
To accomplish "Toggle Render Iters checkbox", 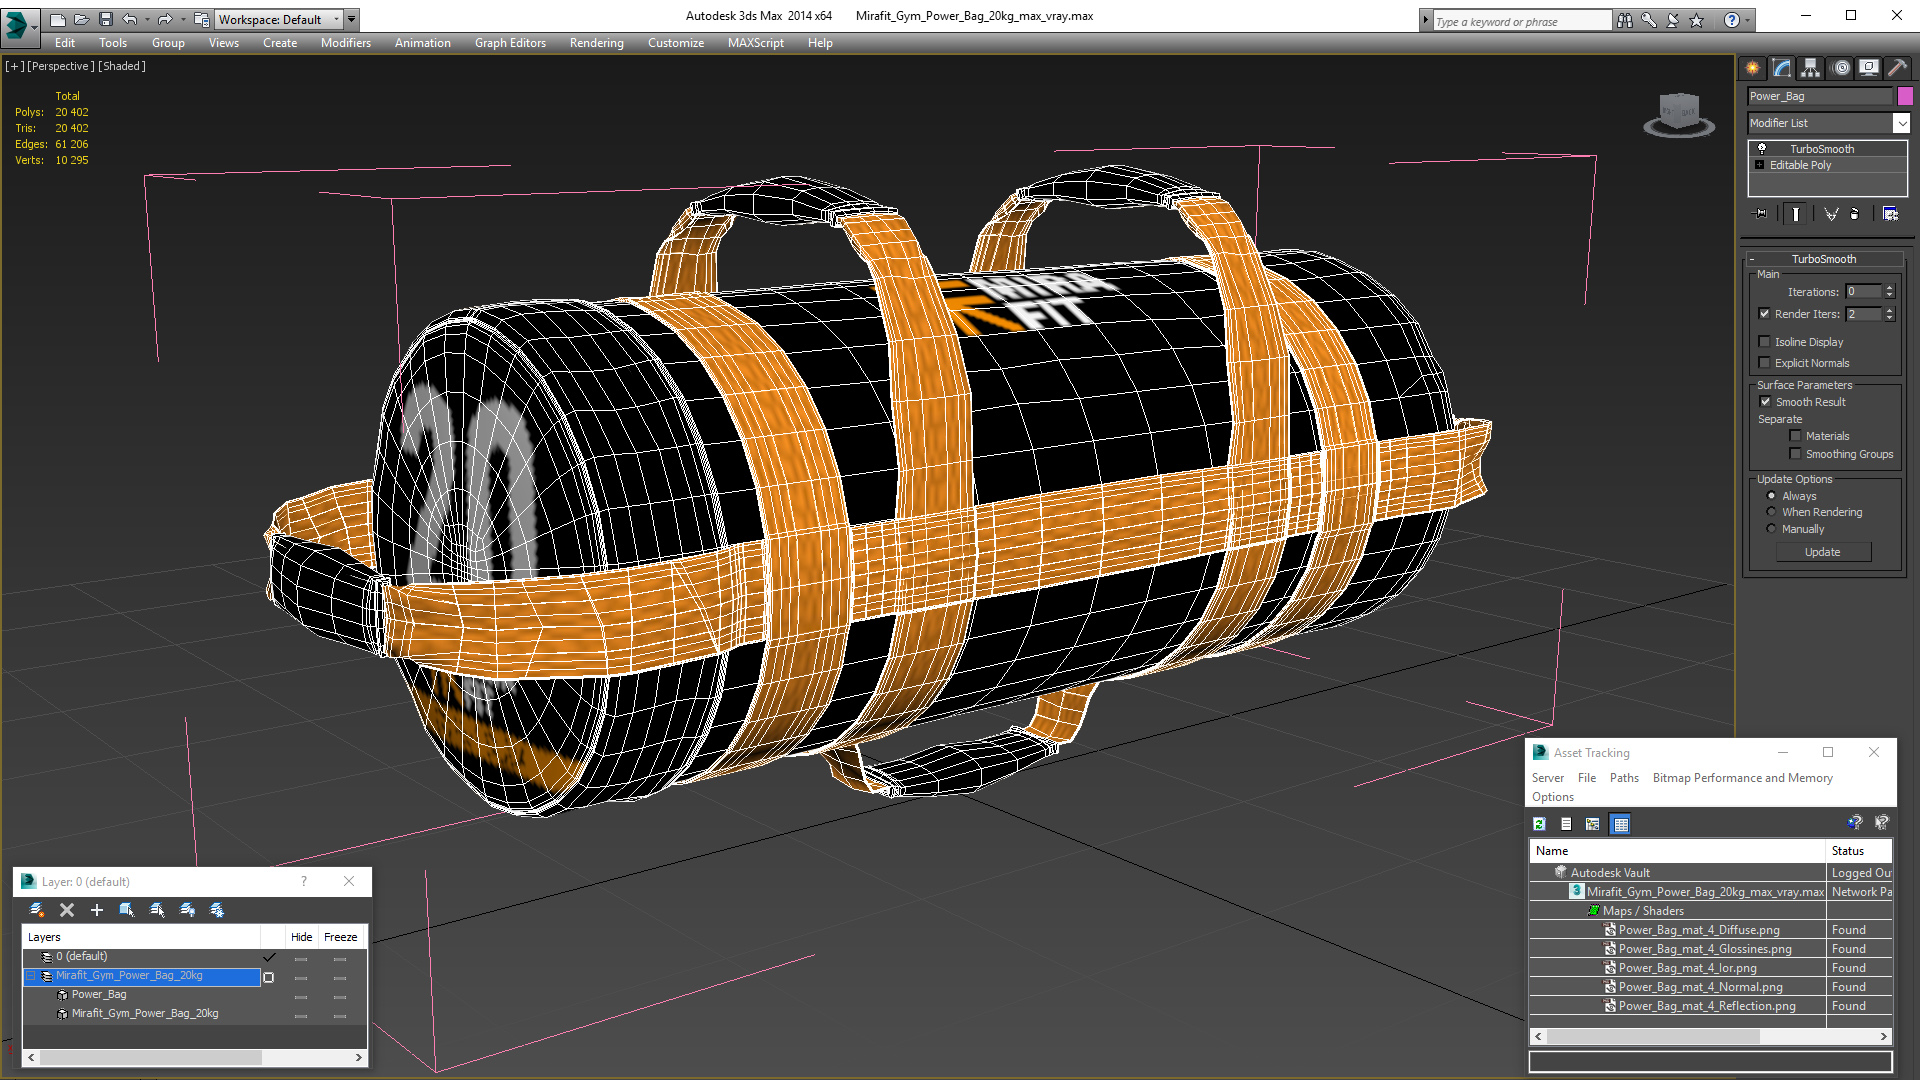I will [1765, 314].
